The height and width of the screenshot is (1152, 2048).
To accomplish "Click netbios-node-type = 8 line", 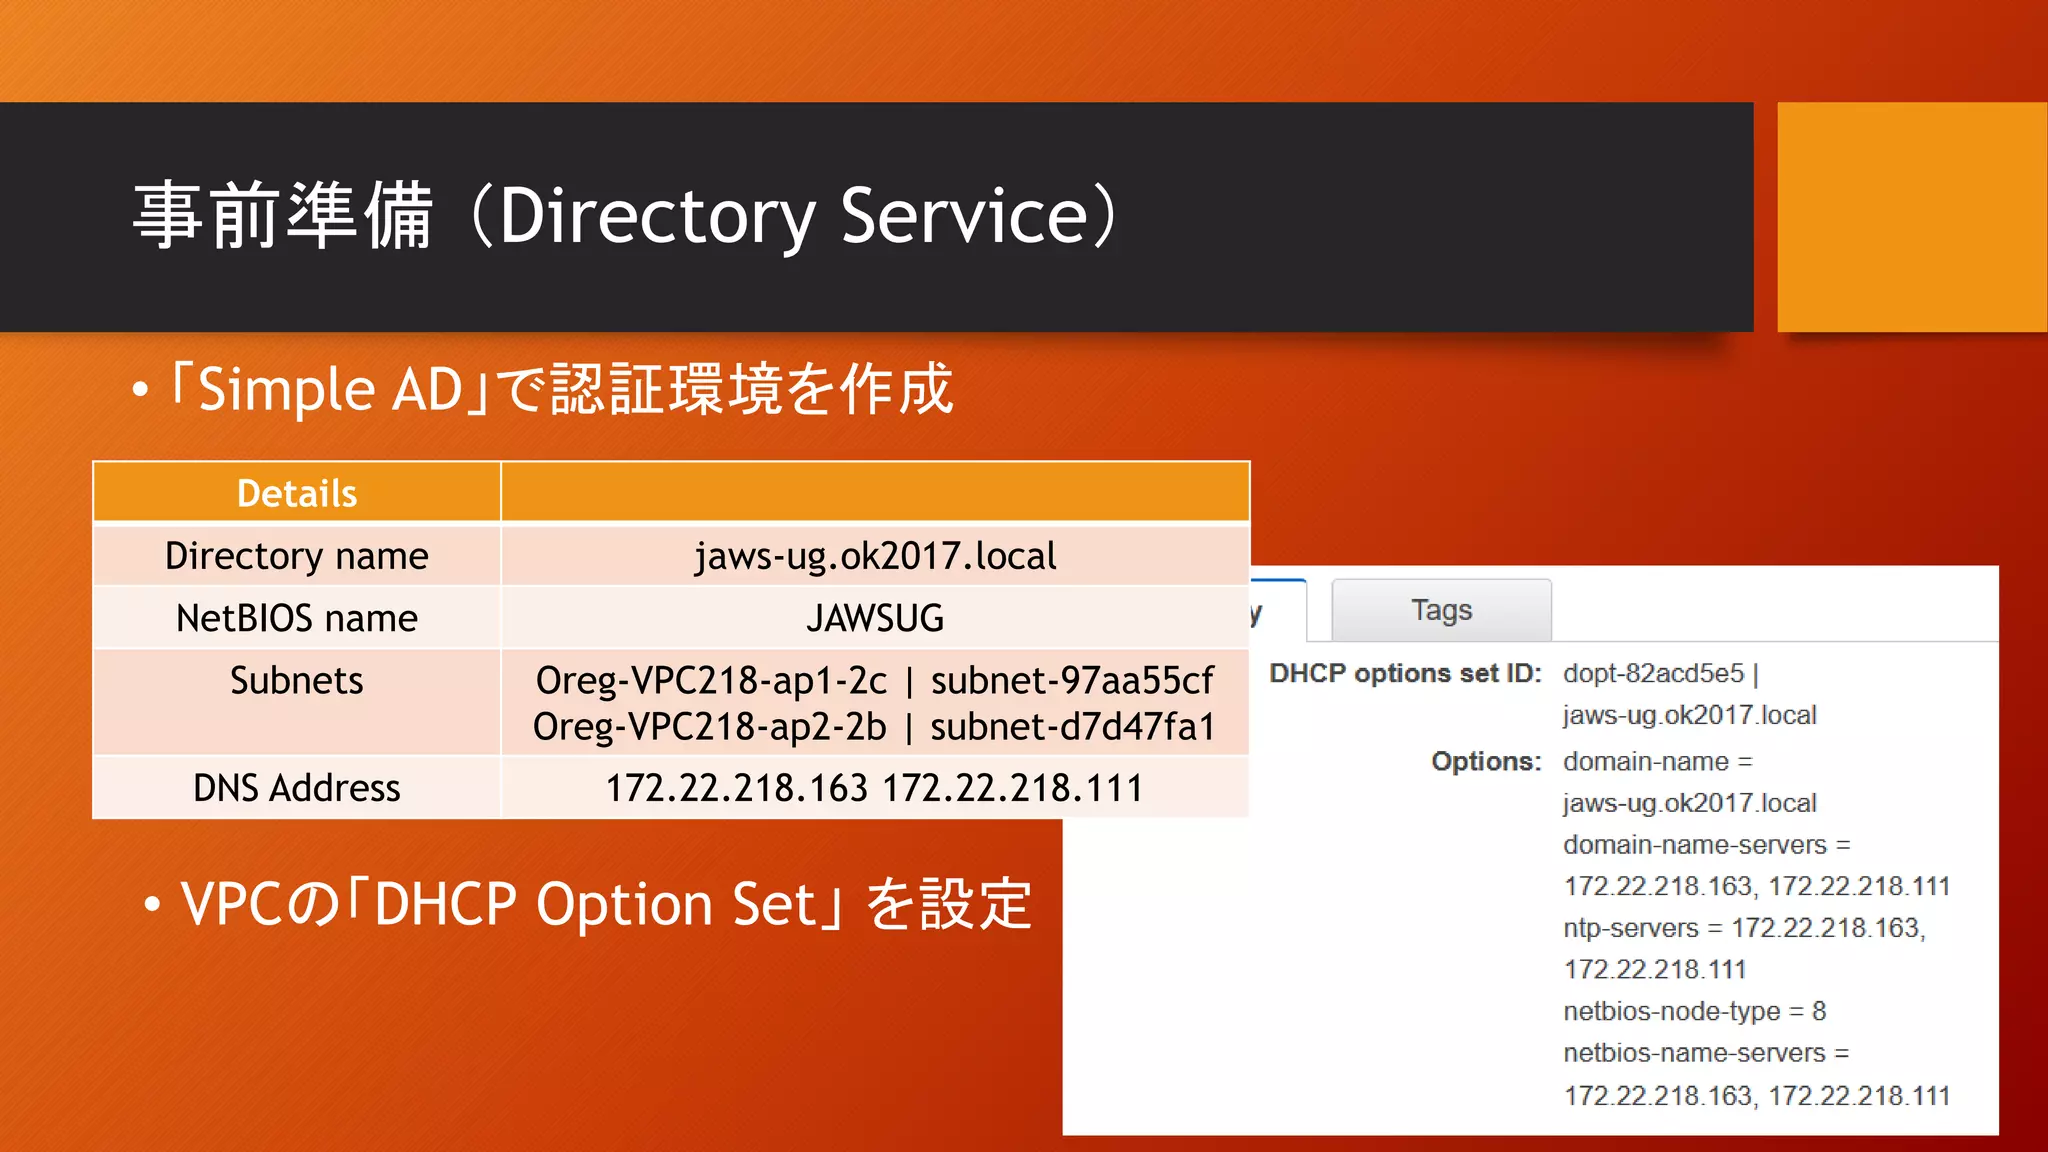I will pyautogui.click(x=1695, y=1011).
